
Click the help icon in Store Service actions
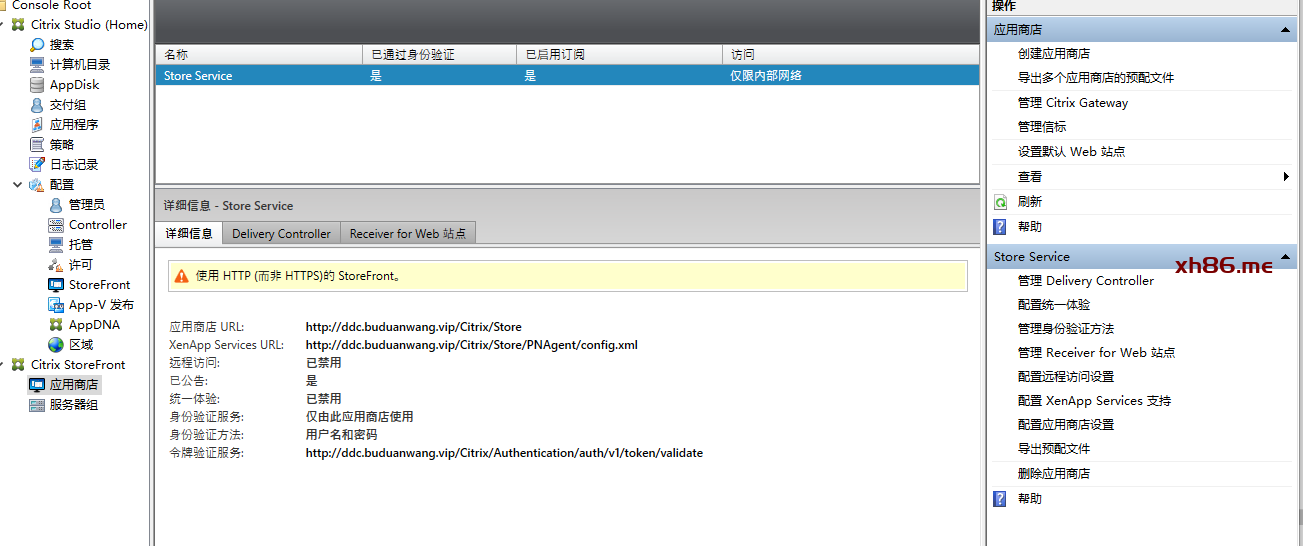(x=999, y=498)
